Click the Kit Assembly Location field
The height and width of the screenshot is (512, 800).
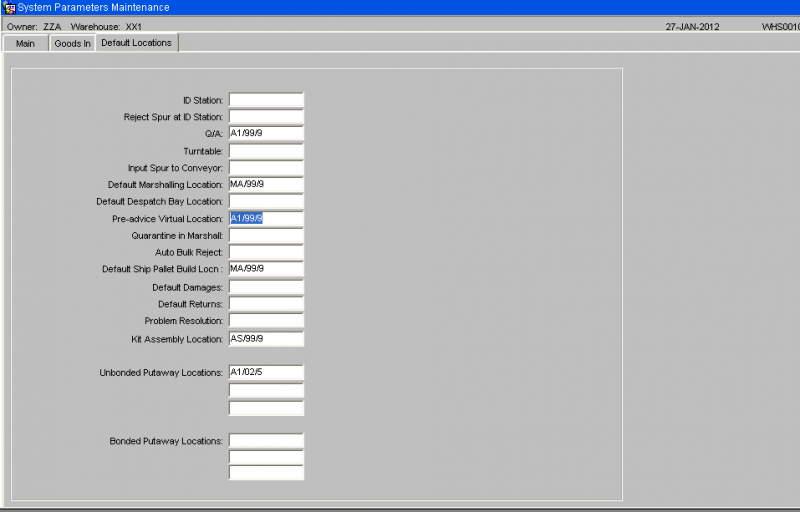click(266, 339)
